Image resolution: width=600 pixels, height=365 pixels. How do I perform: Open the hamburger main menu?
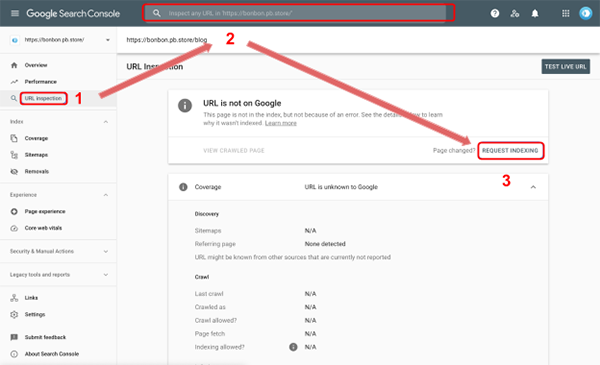click(x=15, y=13)
